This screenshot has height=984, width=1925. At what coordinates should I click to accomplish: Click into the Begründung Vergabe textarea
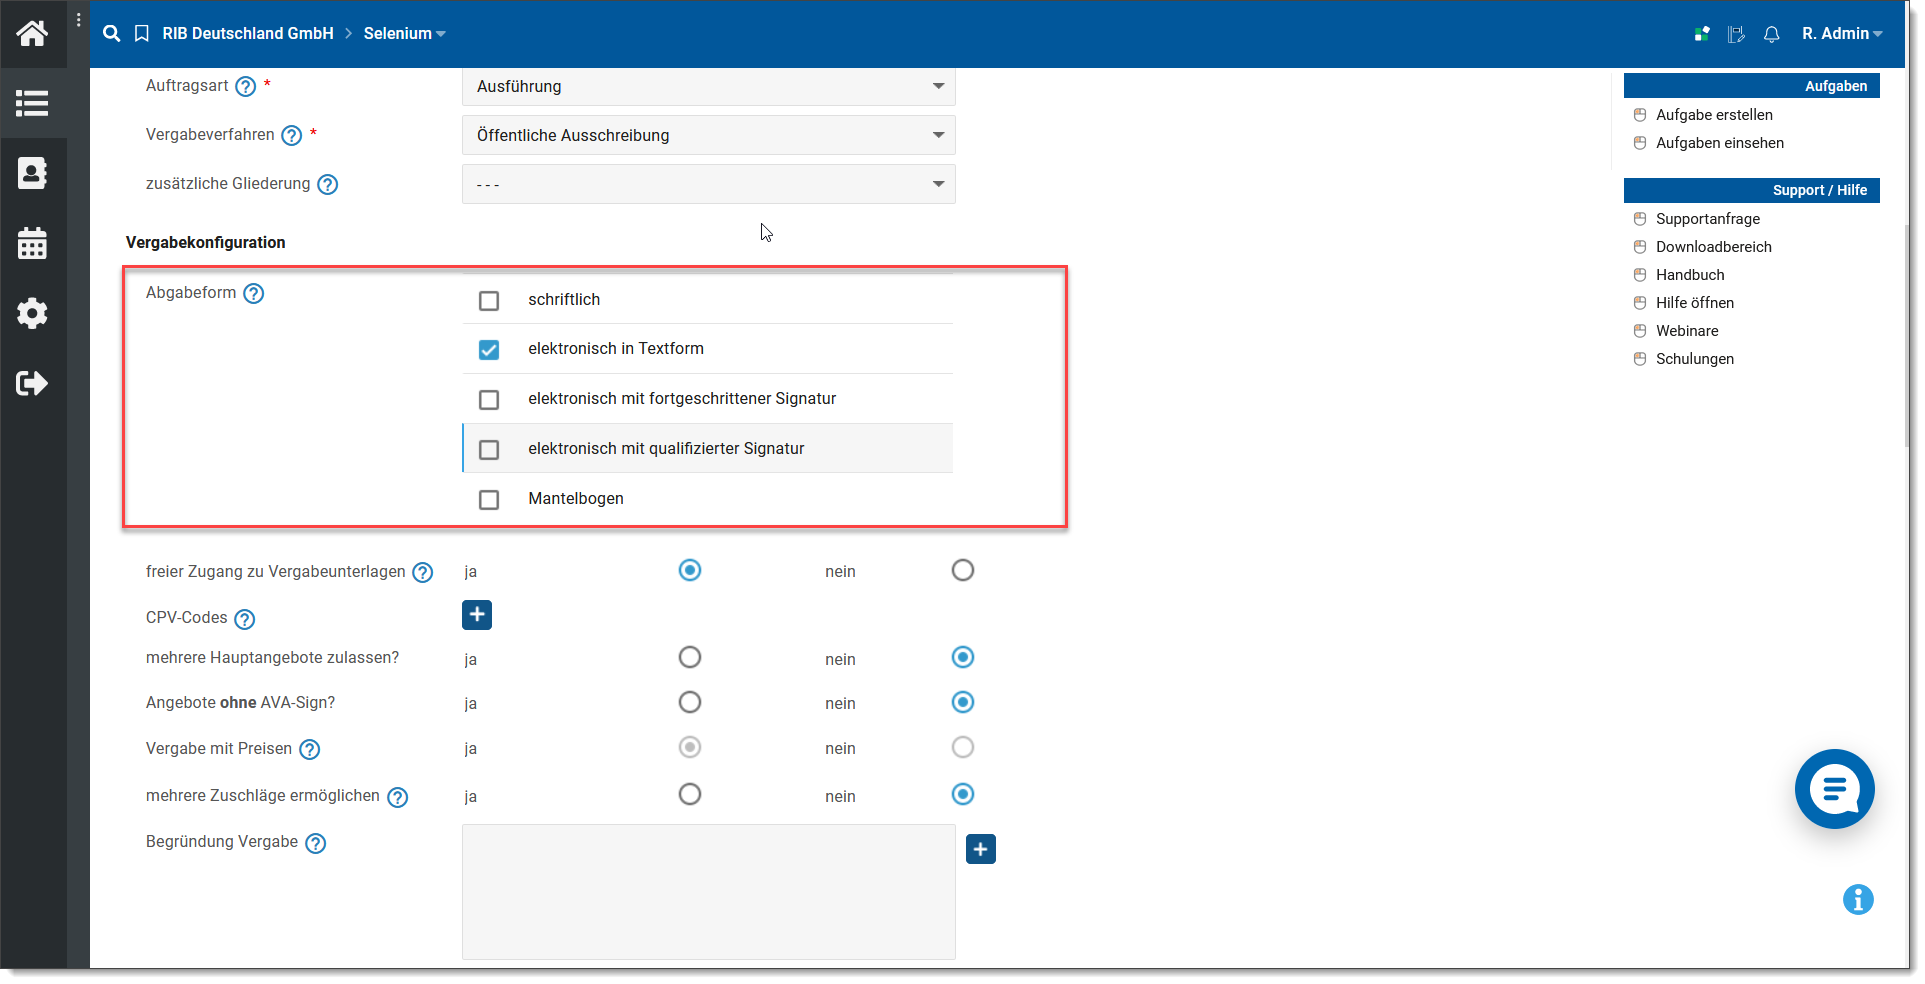pos(709,892)
